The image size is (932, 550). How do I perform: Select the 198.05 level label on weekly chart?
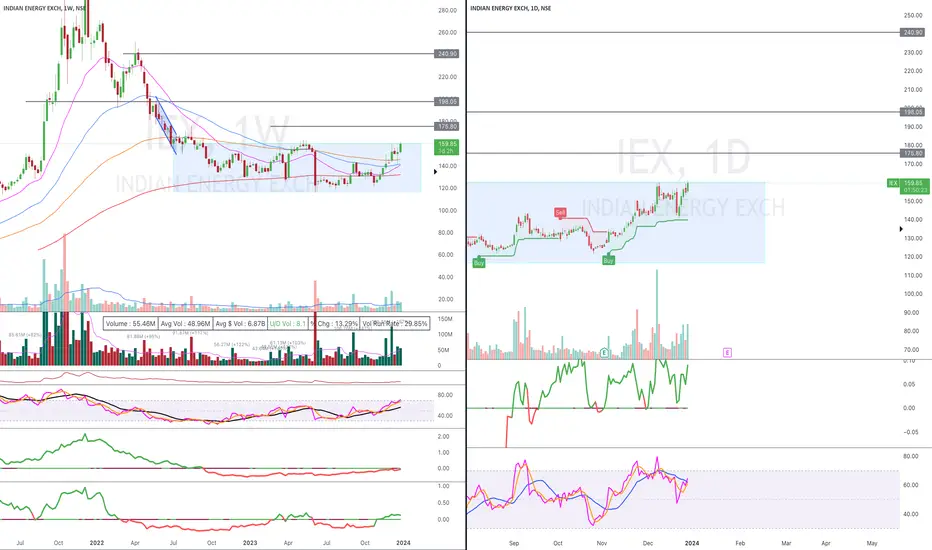(447, 102)
